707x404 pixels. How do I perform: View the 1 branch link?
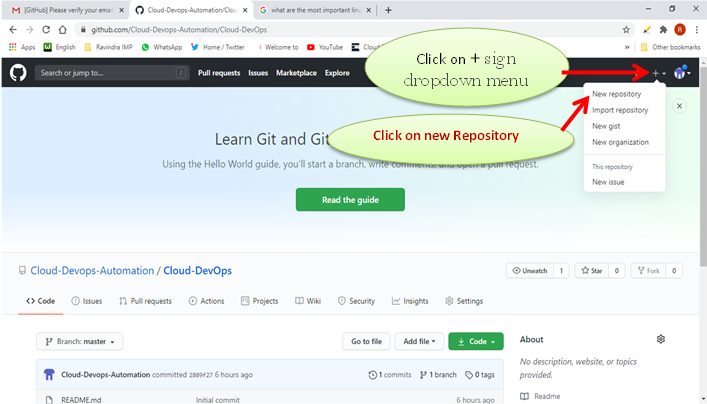point(438,375)
